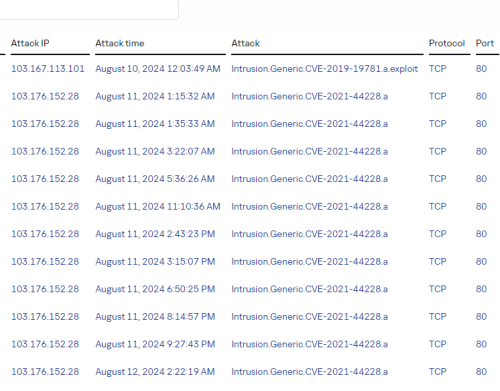The height and width of the screenshot is (391, 500).
Task: Select IP in the 6:50:25 PM row
Action: coord(45,289)
